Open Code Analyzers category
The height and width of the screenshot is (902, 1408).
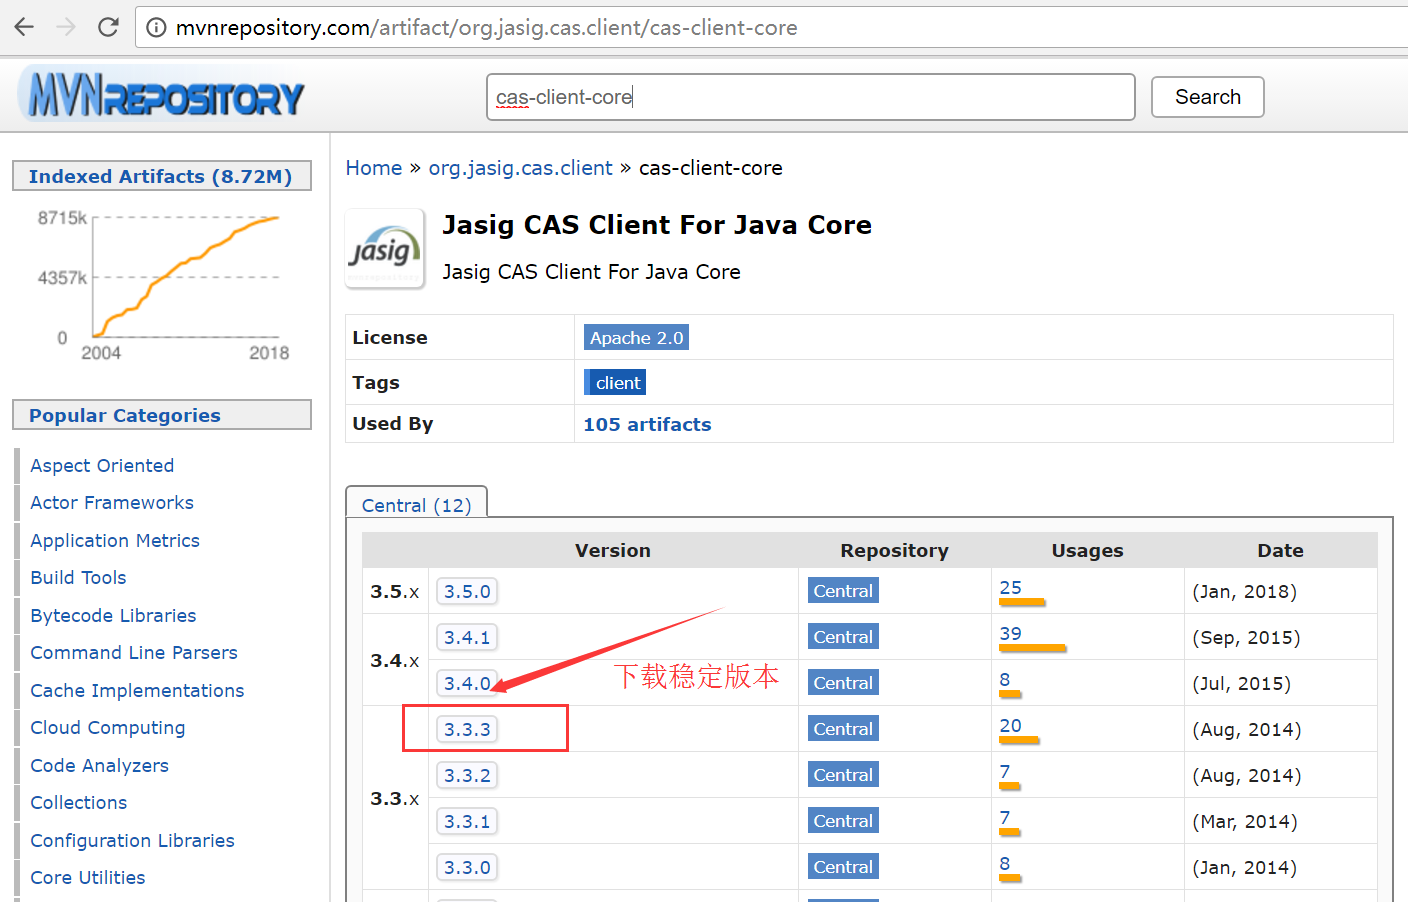[x=99, y=765]
